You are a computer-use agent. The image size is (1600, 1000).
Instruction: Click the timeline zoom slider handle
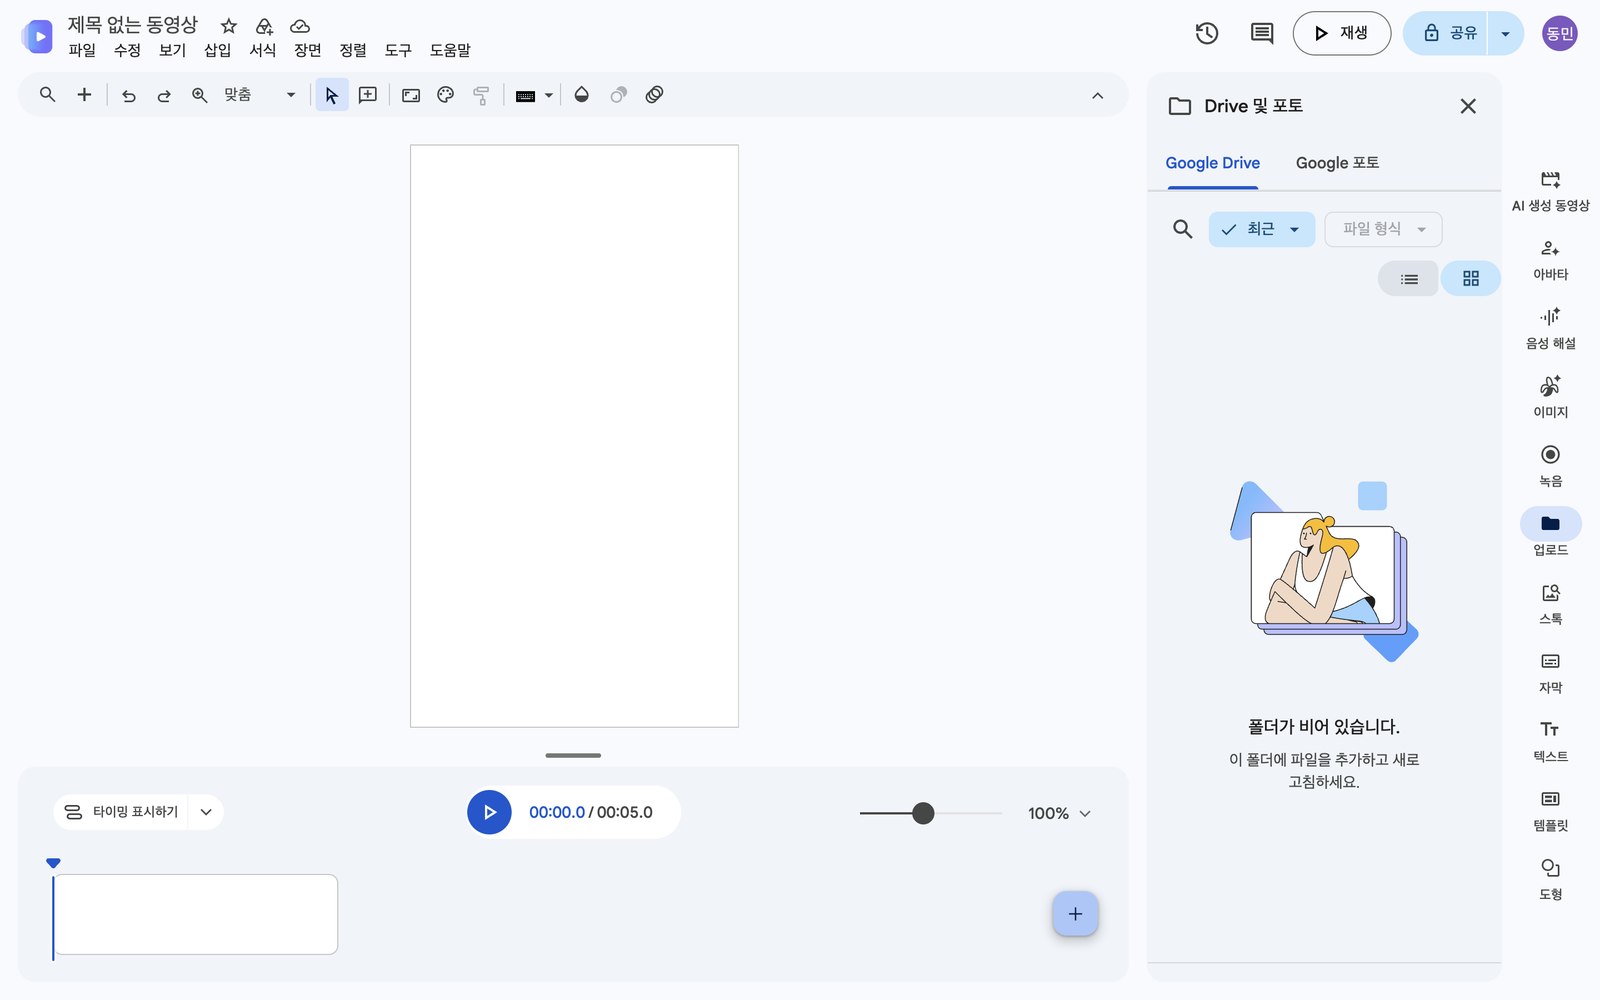tap(923, 813)
